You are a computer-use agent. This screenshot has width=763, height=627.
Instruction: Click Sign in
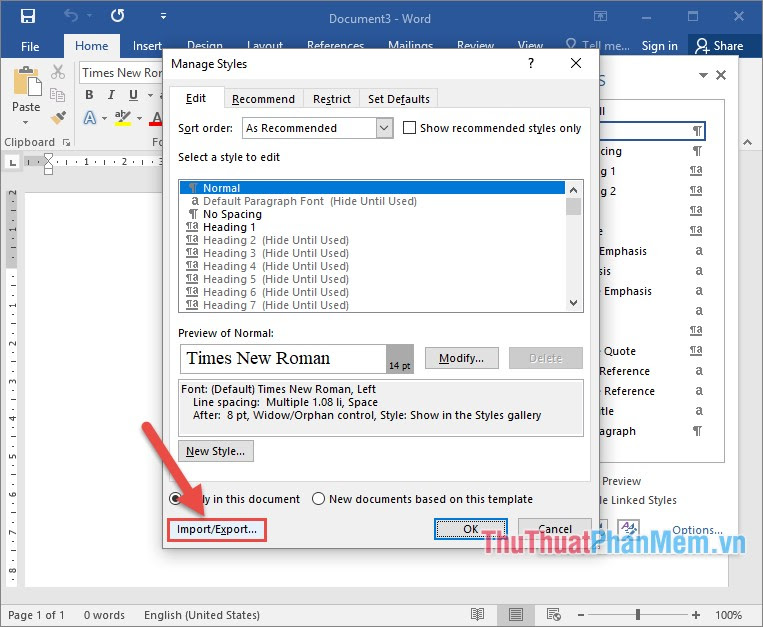659,46
